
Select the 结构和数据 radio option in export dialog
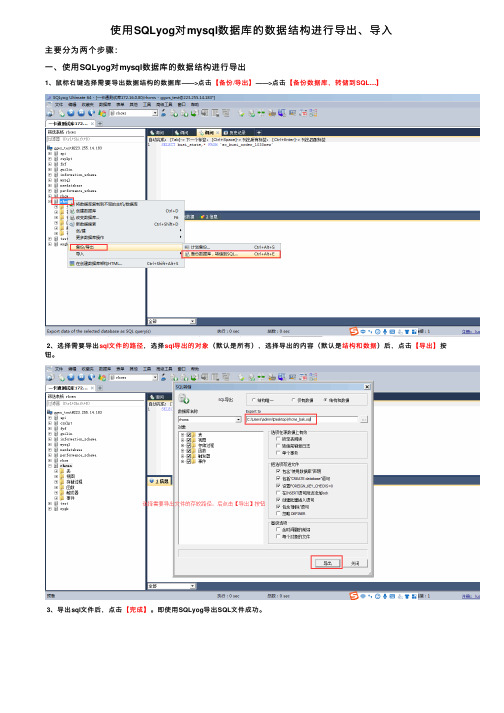click(x=326, y=400)
